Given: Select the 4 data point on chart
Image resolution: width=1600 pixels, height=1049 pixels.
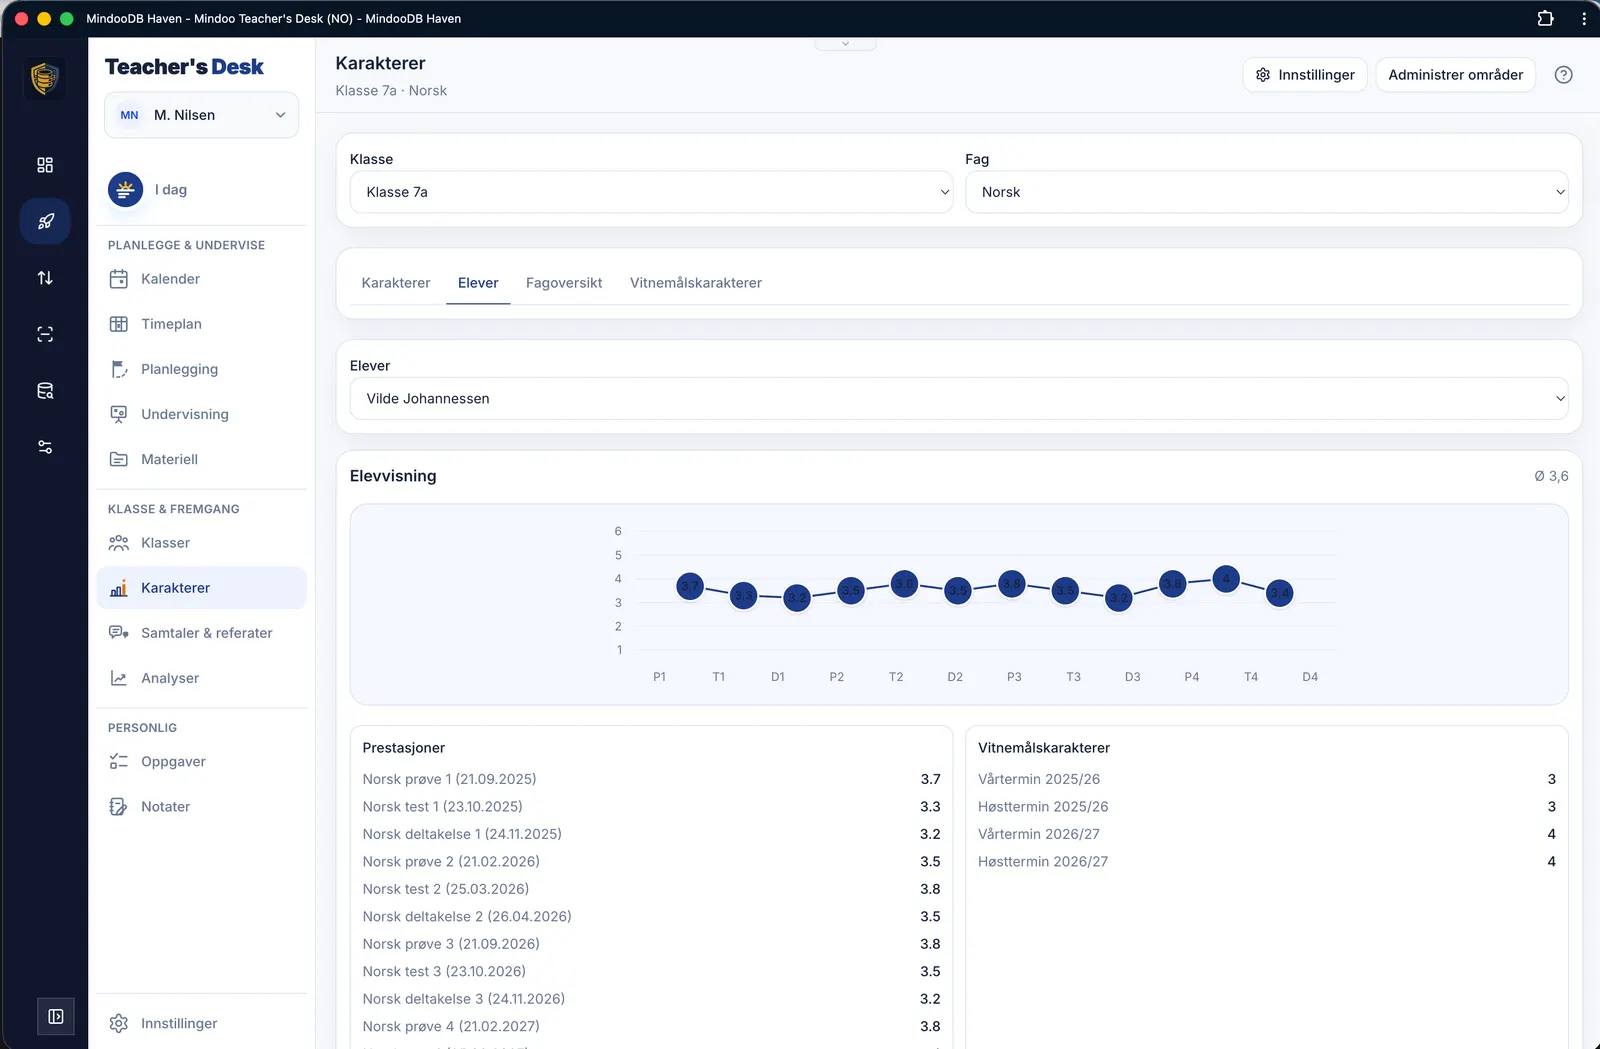Looking at the screenshot, I should [x=1226, y=578].
